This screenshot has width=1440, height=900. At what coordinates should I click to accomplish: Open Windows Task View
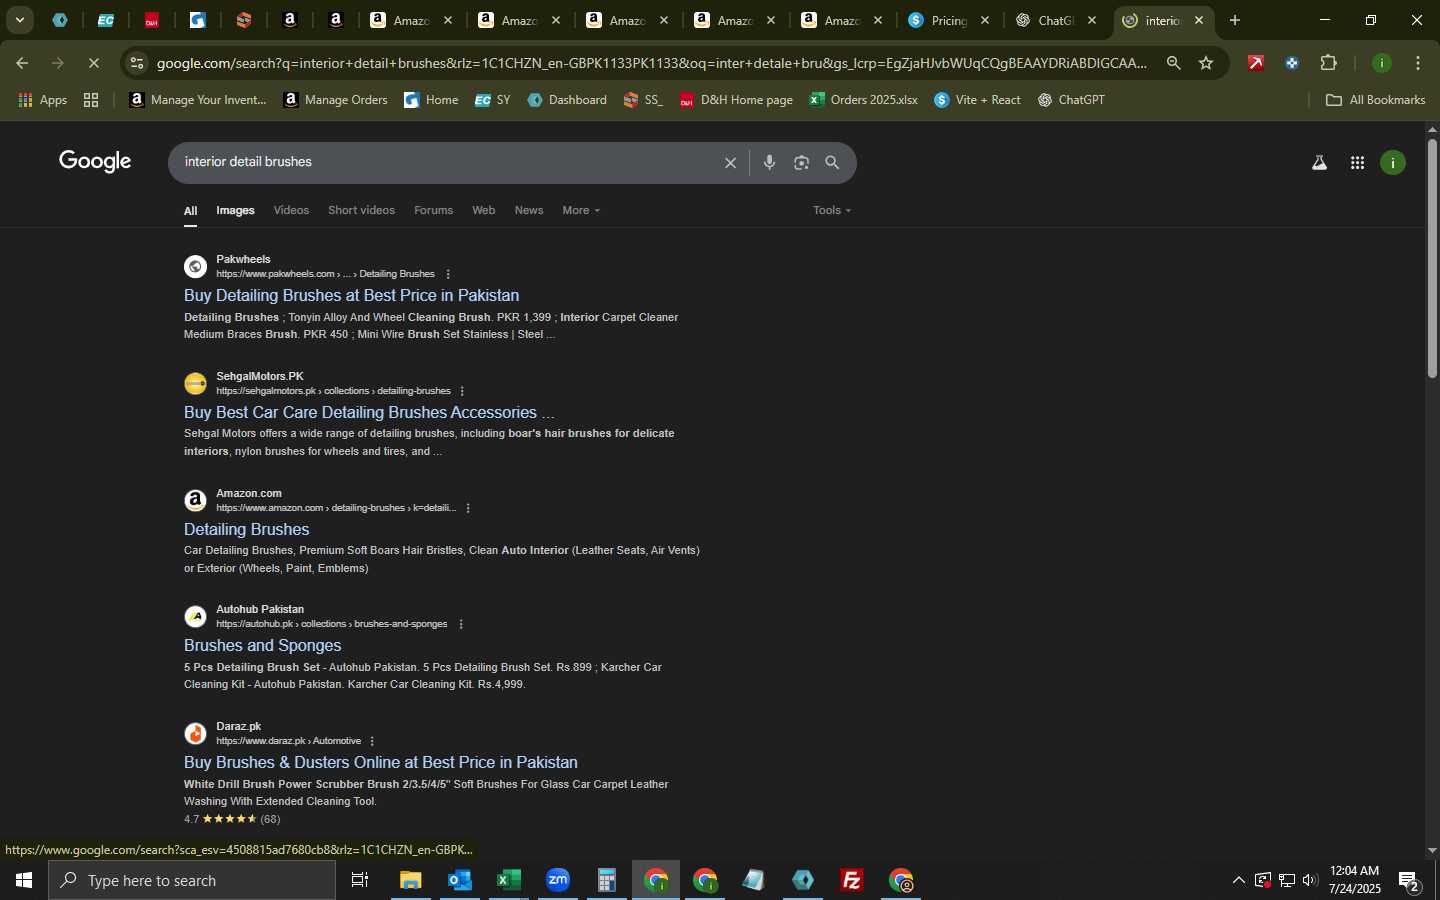pos(360,880)
